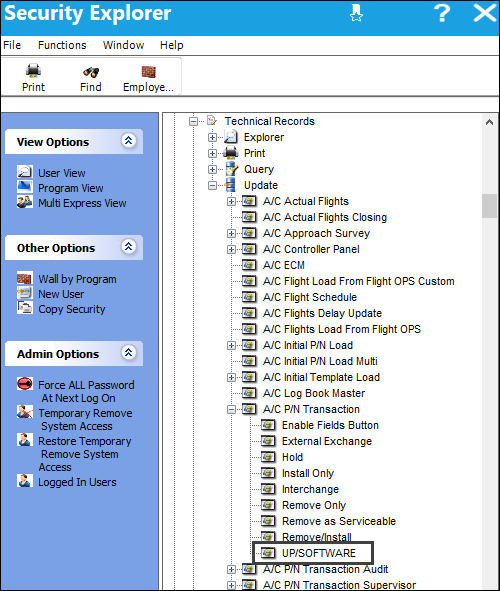Screen dimensions: 500x591
Task: Click the Update tree node icon
Action: click(230, 185)
